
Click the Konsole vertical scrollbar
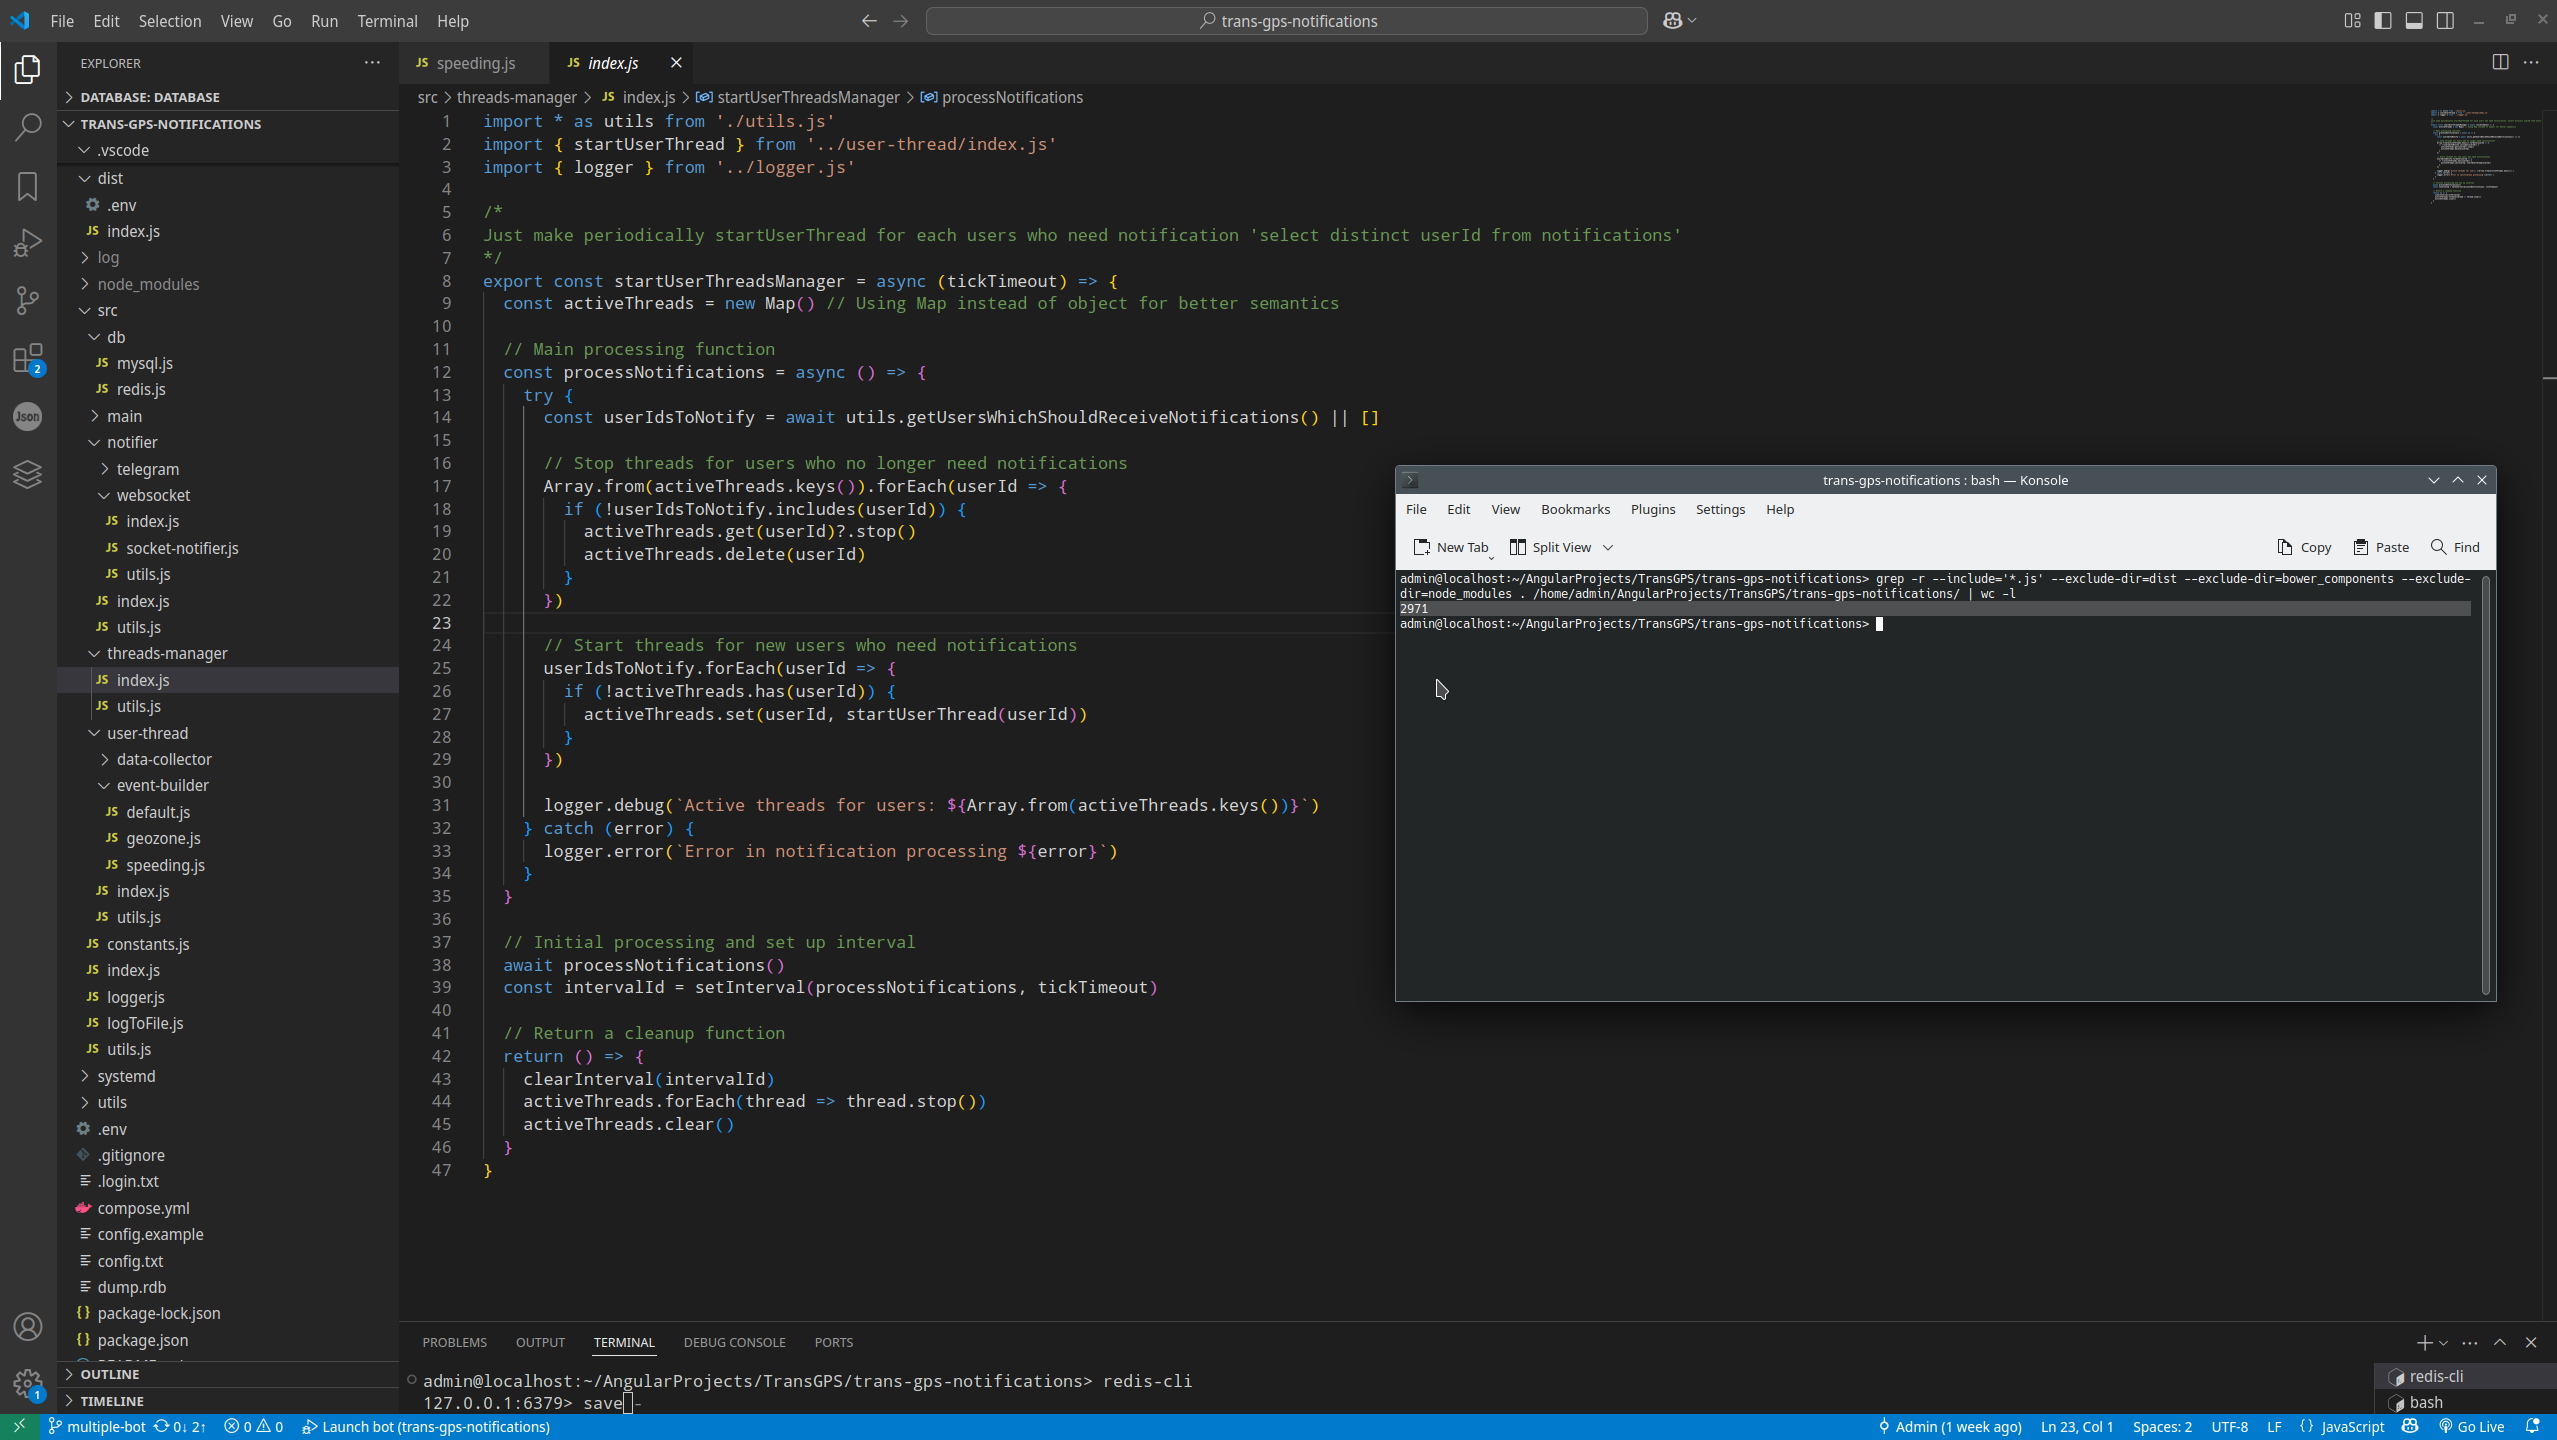point(2485,785)
